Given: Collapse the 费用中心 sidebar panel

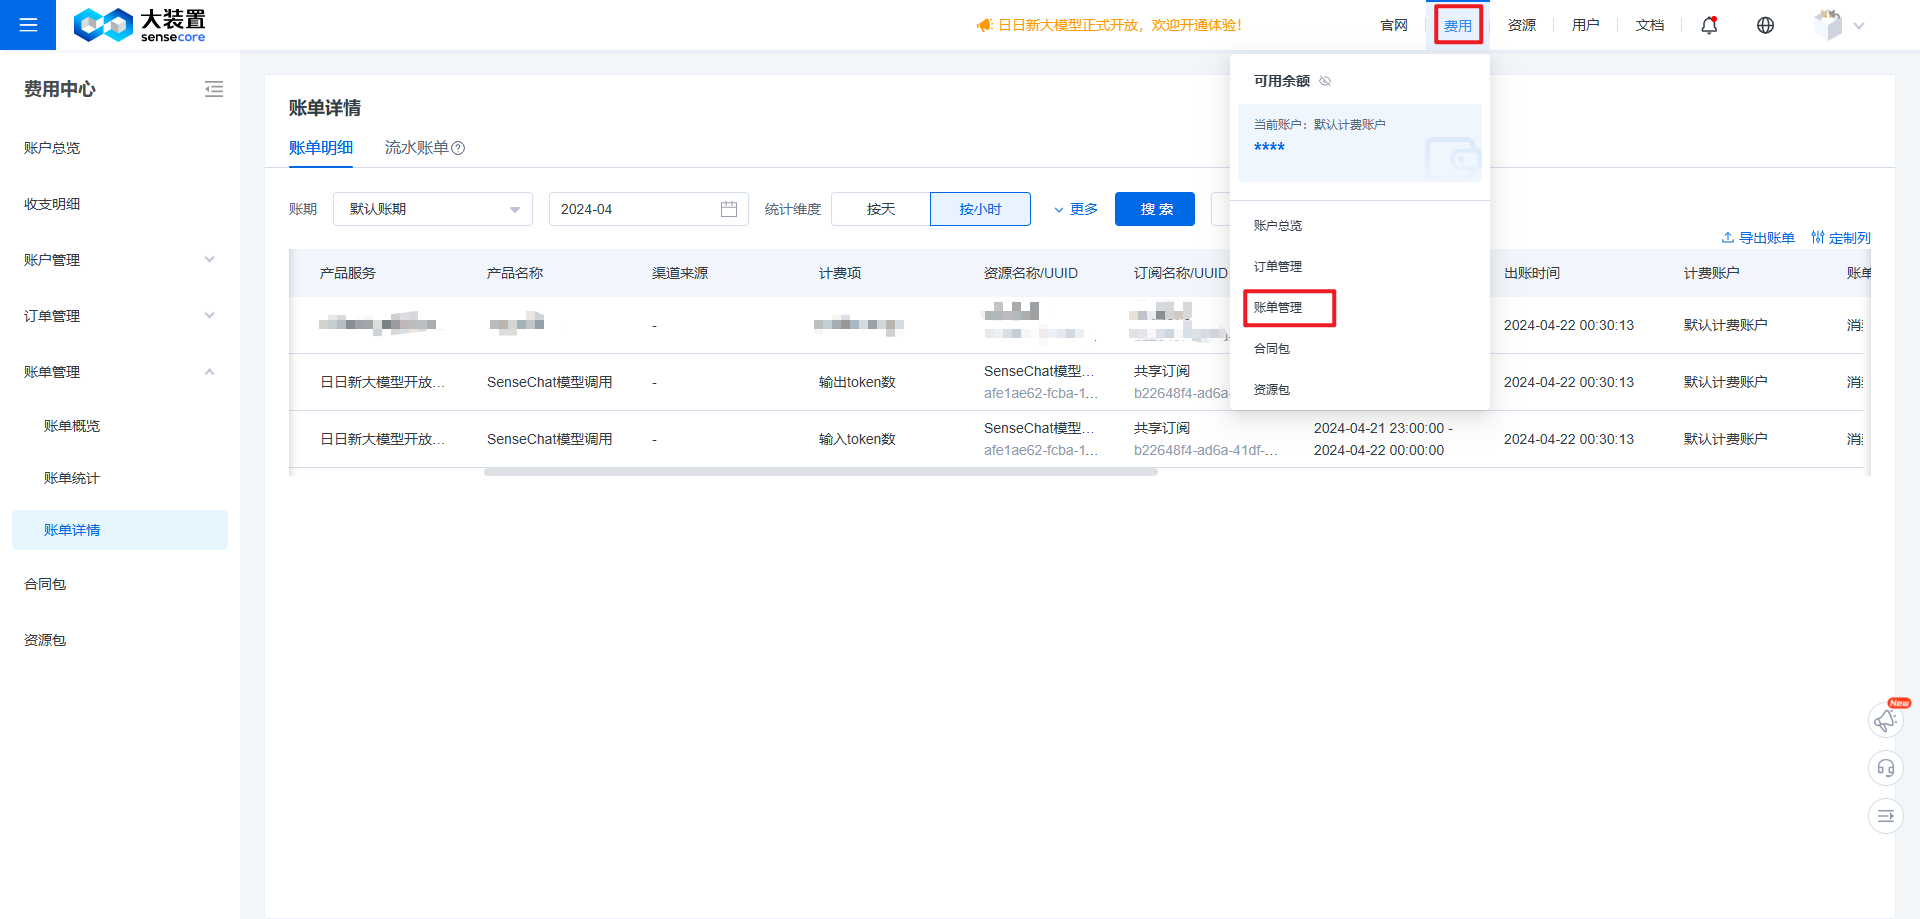Looking at the screenshot, I should click(214, 89).
